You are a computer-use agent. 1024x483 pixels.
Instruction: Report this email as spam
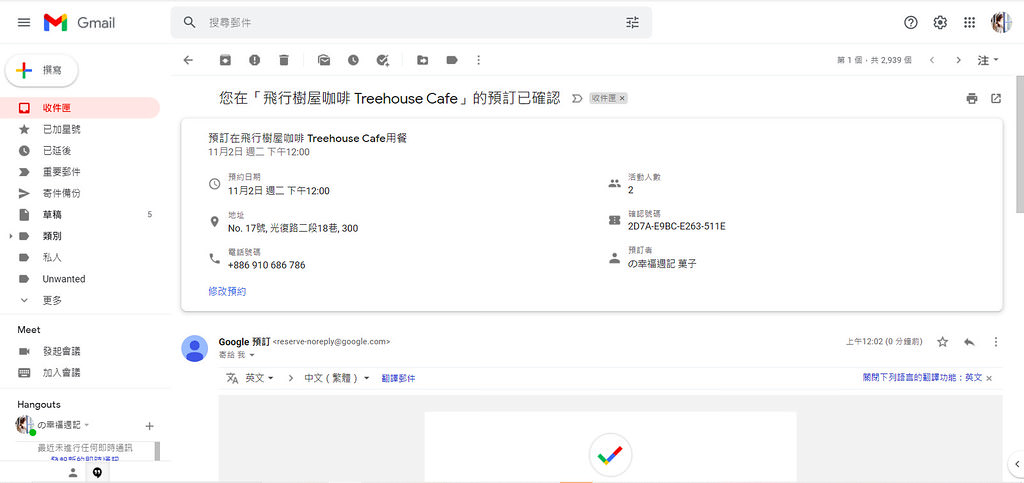[x=255, y=60]
